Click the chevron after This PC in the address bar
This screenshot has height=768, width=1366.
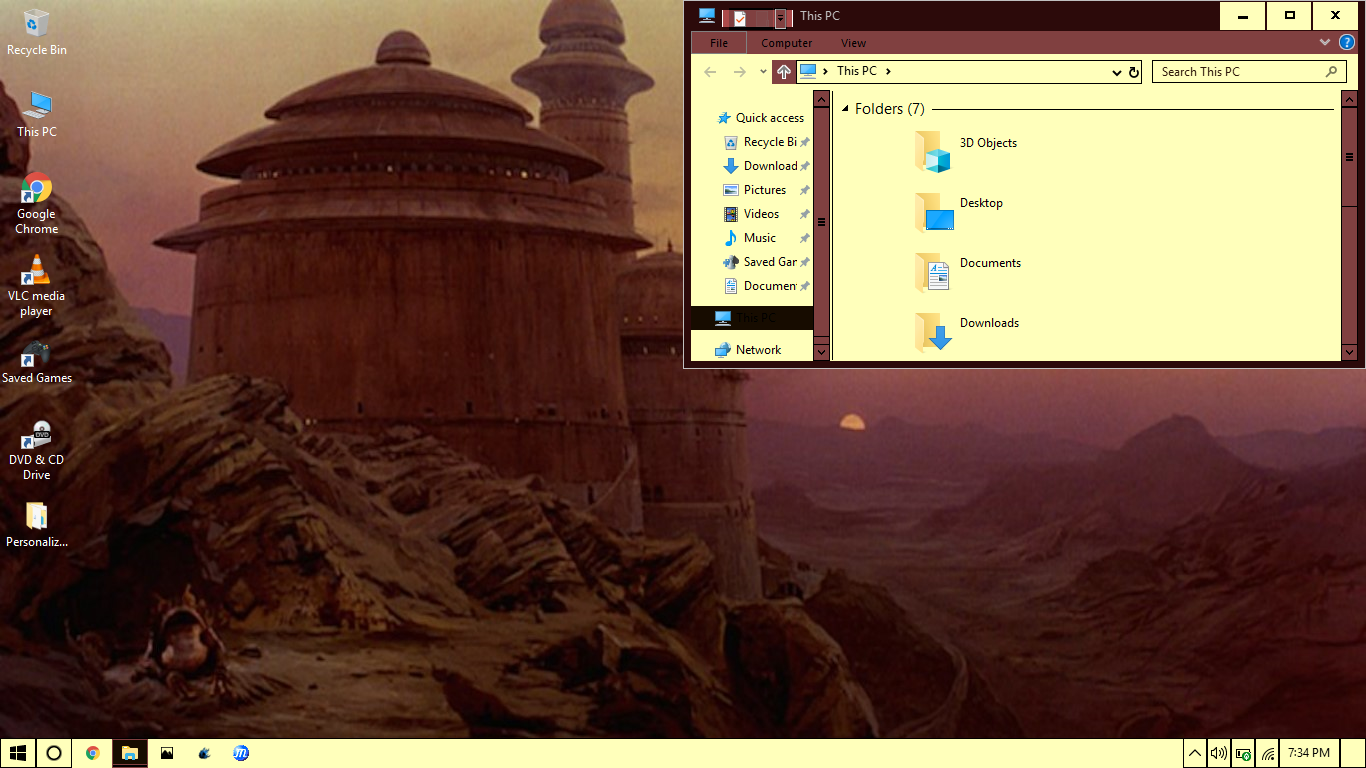[x=888, y=71]
